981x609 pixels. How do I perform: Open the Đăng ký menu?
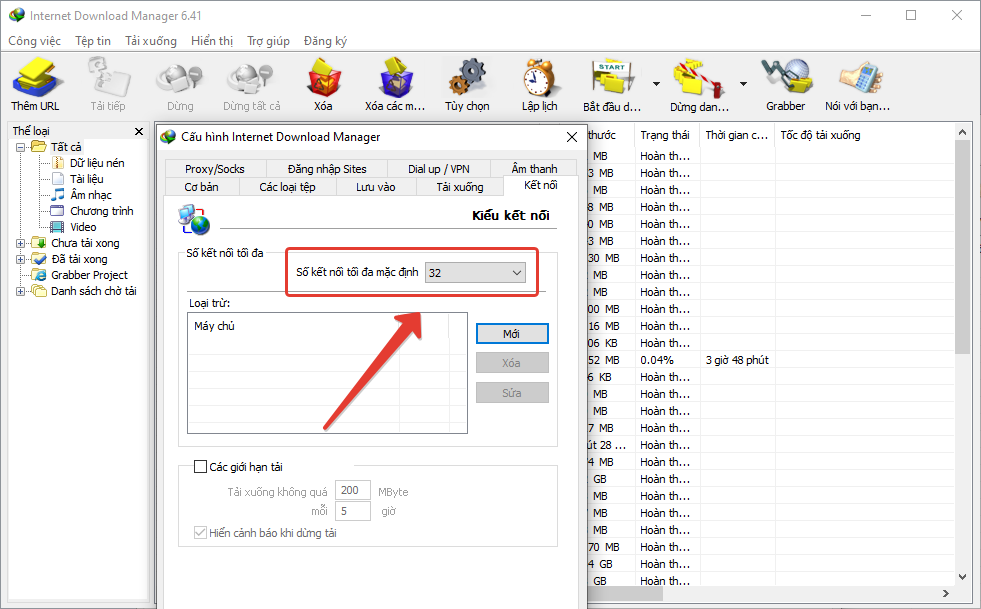pos(325,41)
